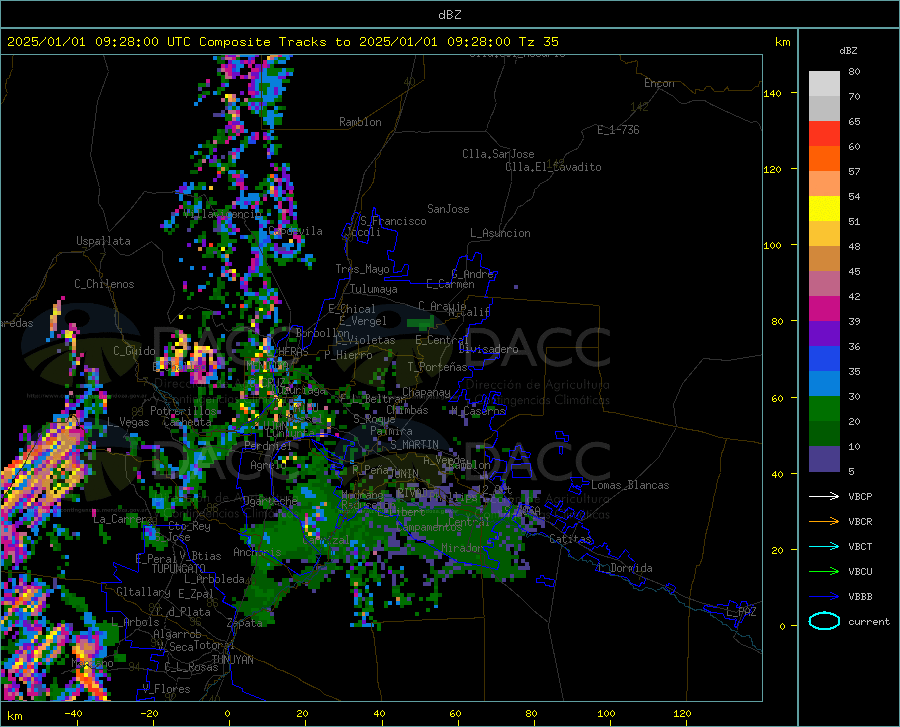This screenshot has height=727, width=900.
Task: Click the Divisadero map label
Action: click(x=488, y=349)
